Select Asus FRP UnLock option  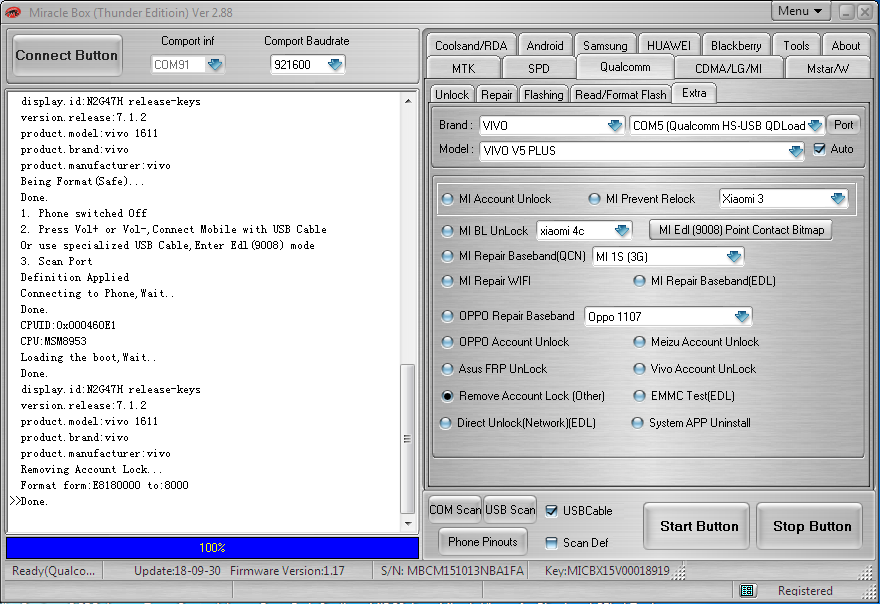447,369
